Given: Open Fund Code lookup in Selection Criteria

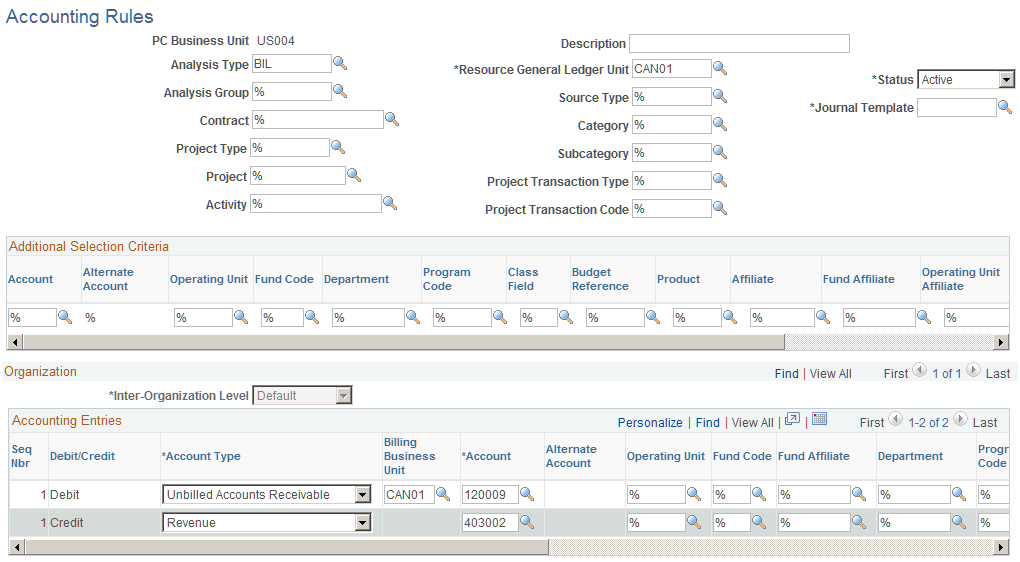Looking at the screenshot, I should pyautogui.click(x=312, y=317).
